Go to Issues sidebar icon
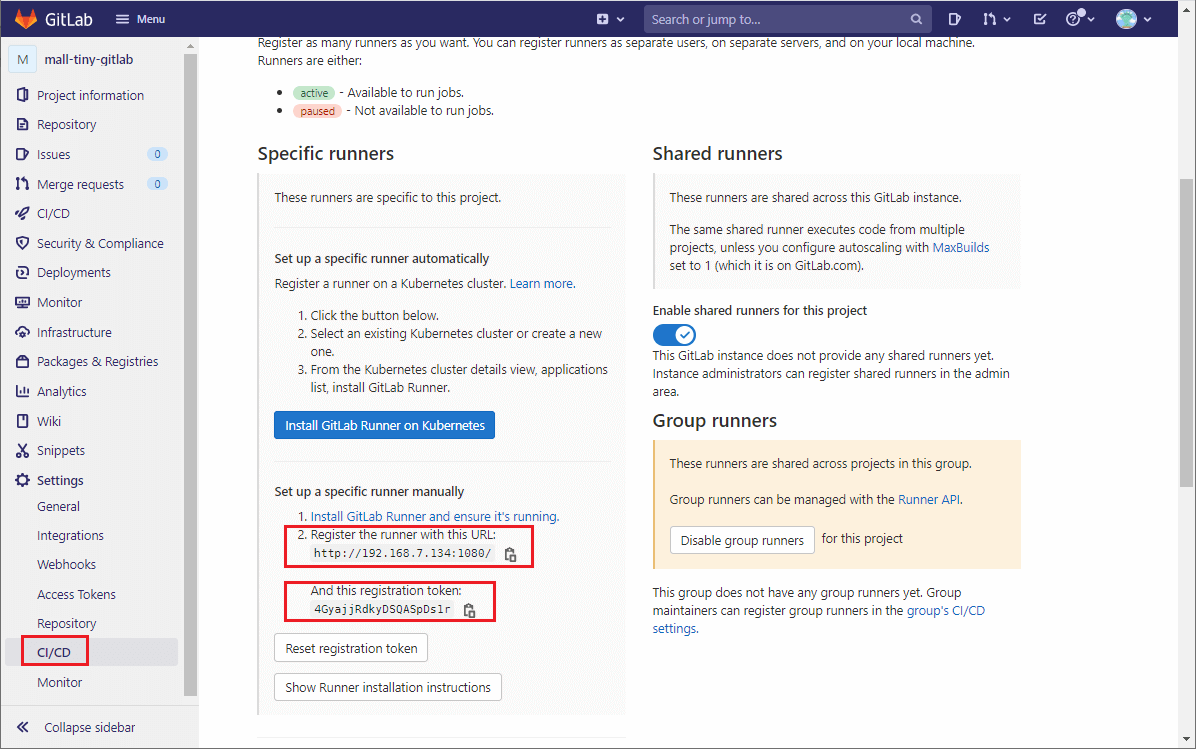The width and height of the screenshot is (1196, 749). point(22,154)
